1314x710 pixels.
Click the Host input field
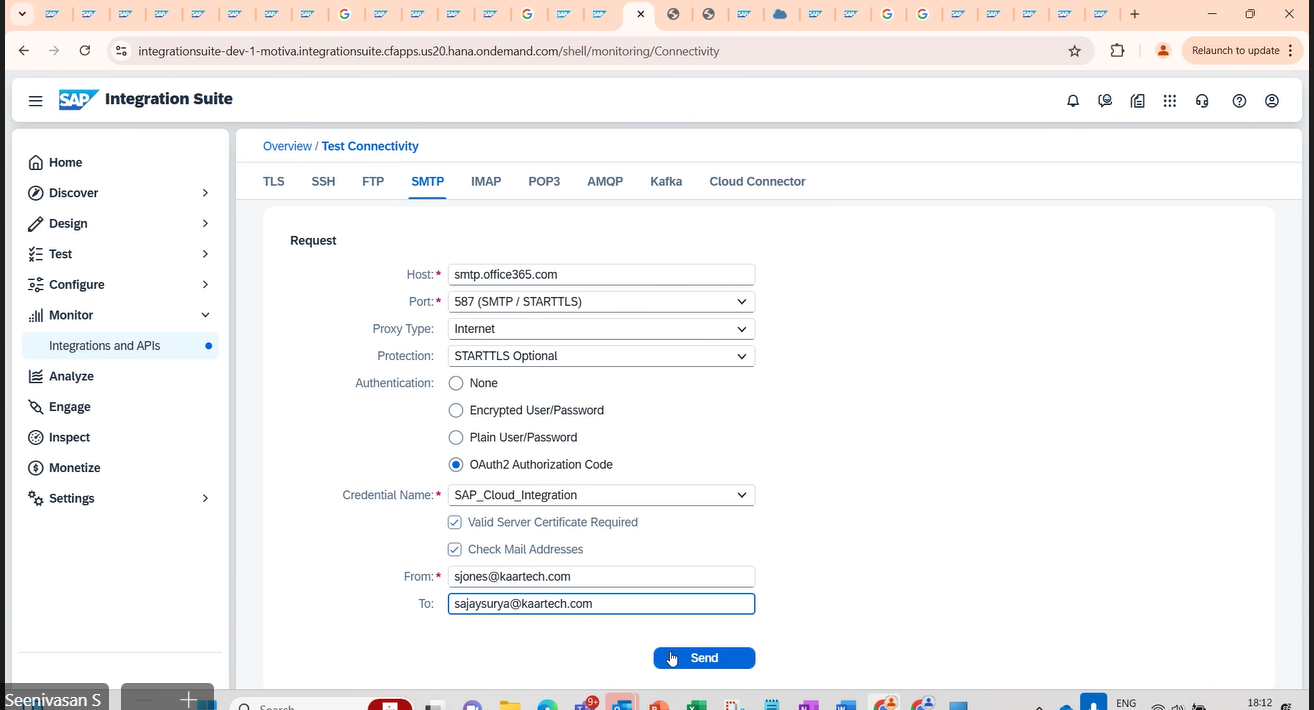601,275
